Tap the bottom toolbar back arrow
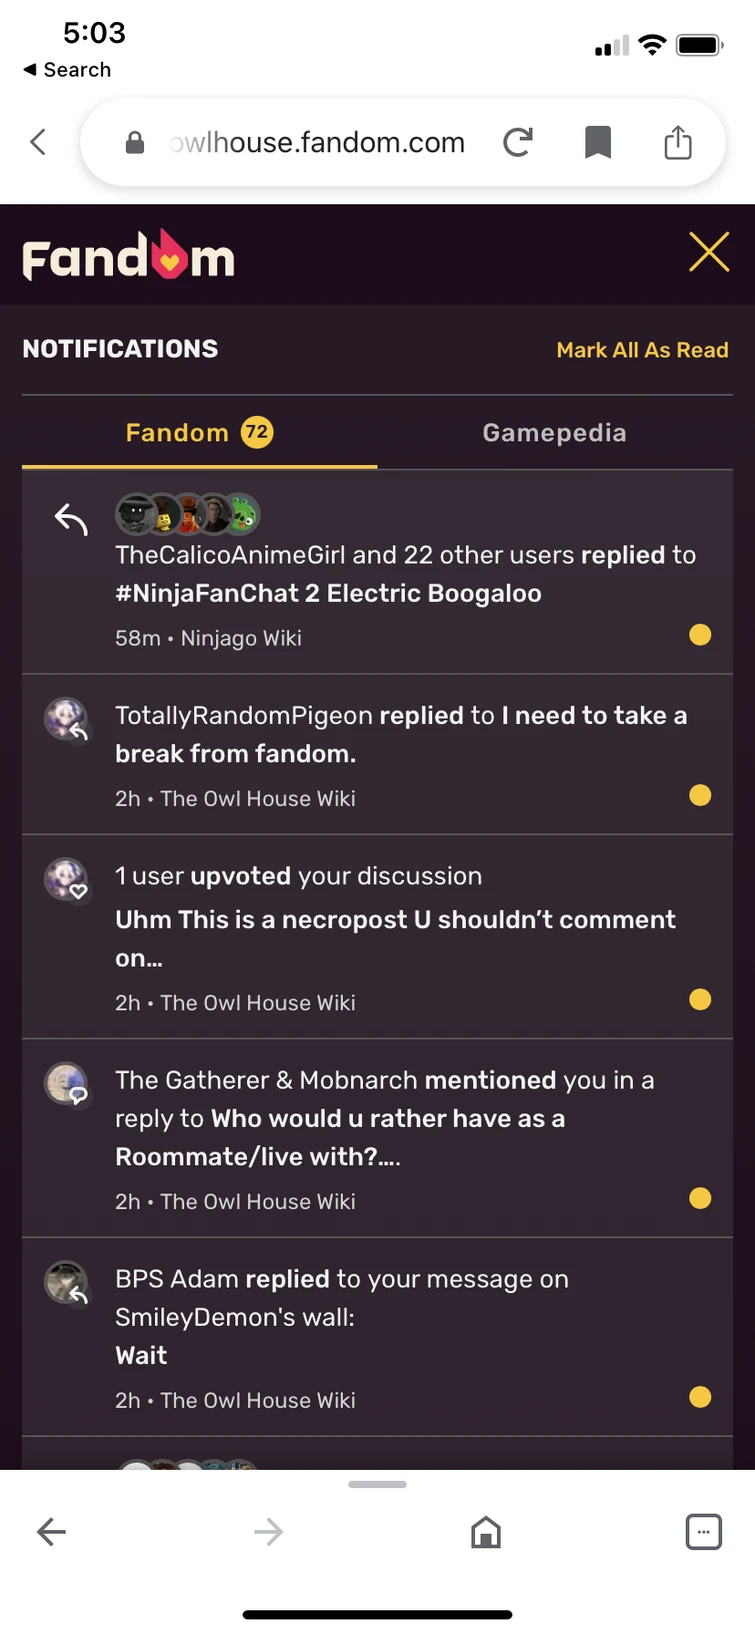Viewport: 755px width, 1634px height. pyautogui.click(x=51, y=1532)
